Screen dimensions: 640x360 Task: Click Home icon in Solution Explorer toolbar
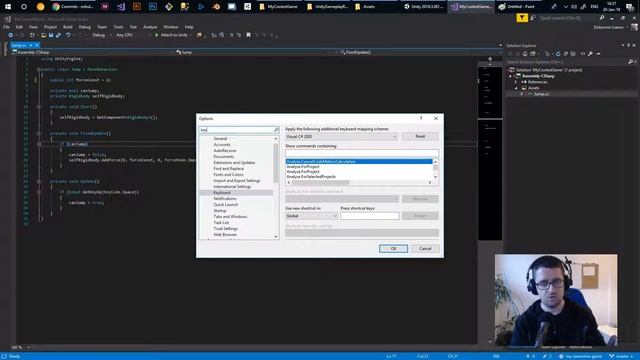(x=525, y=53)
